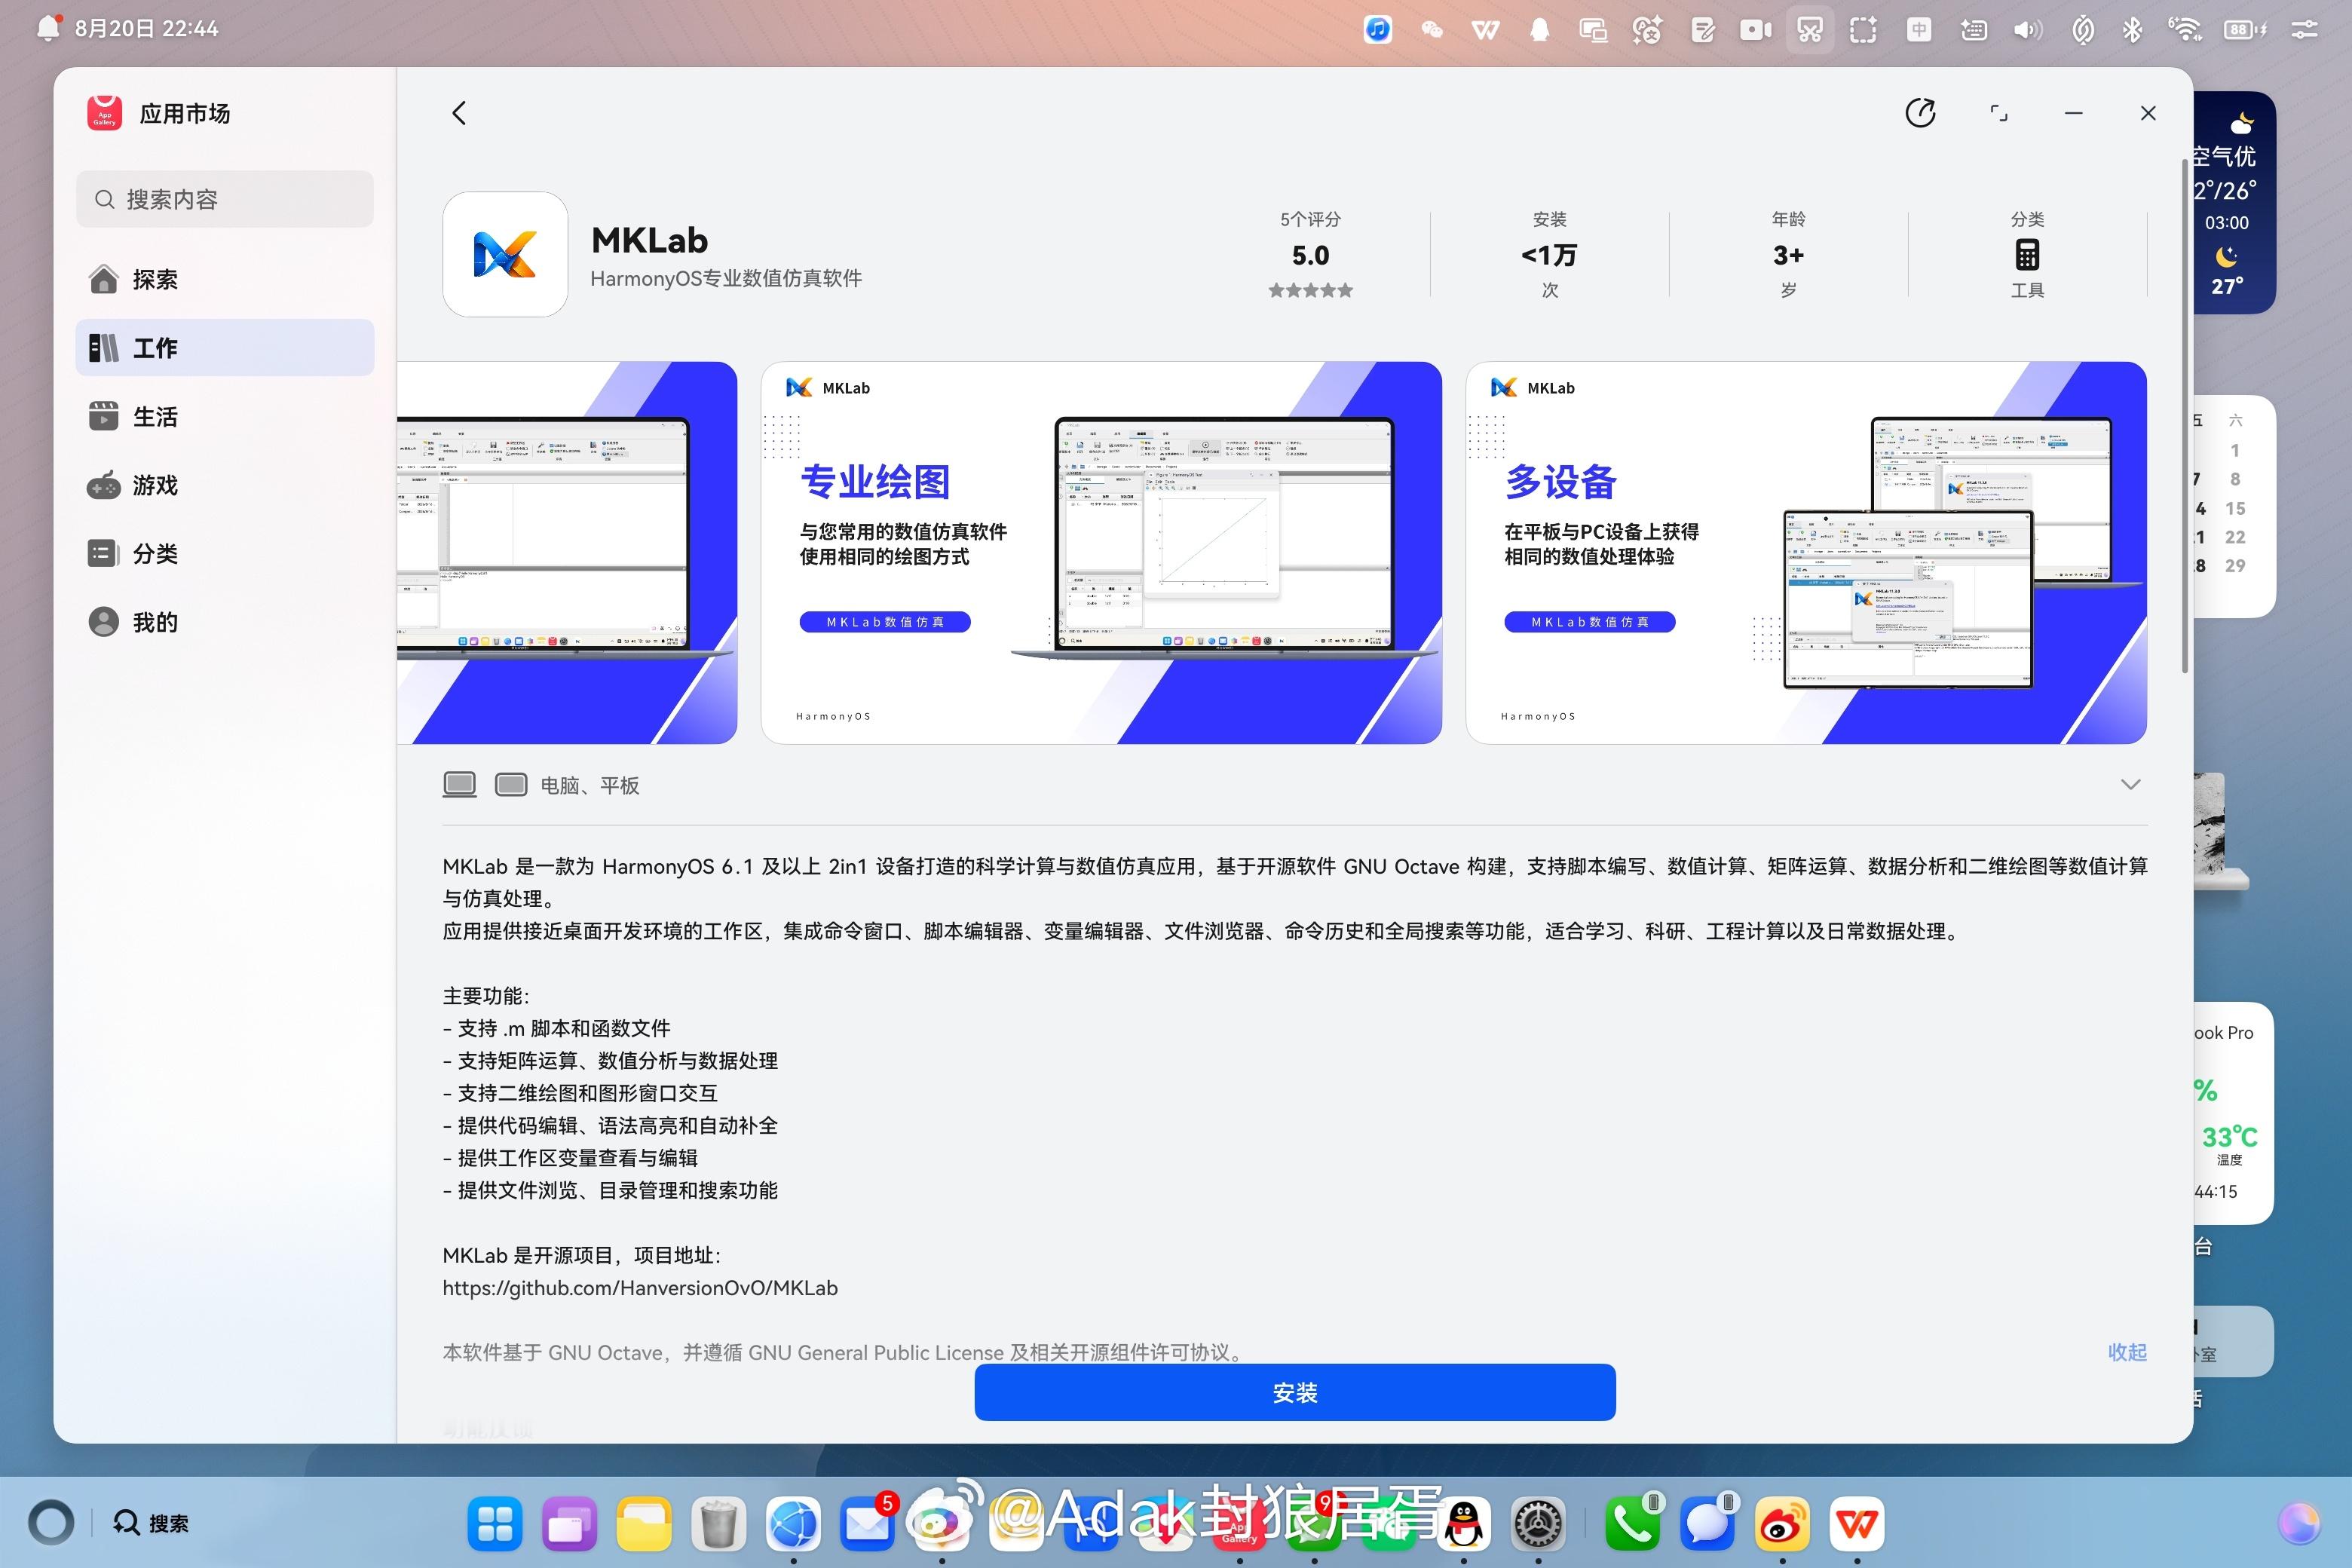The width and height of the screenshot is (2352, 1568).
Task: Open the 我的 profile page
Action: [x=225, y=622]
